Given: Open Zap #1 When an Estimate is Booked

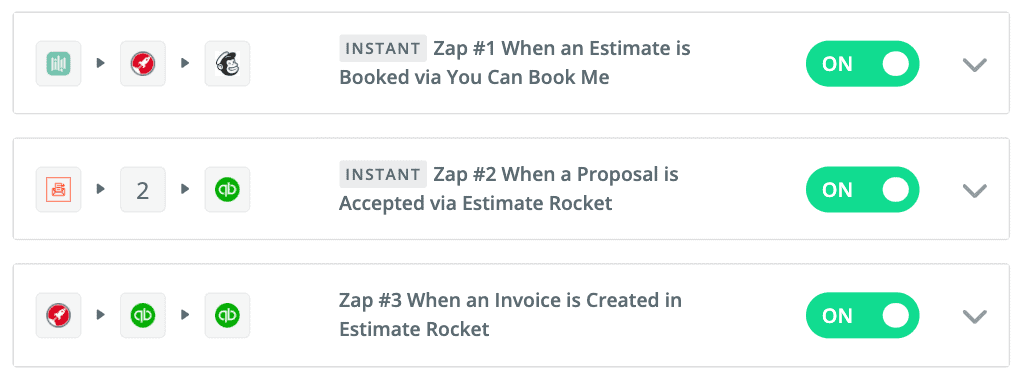Looking at the screenshot, I should coord(515,63).
